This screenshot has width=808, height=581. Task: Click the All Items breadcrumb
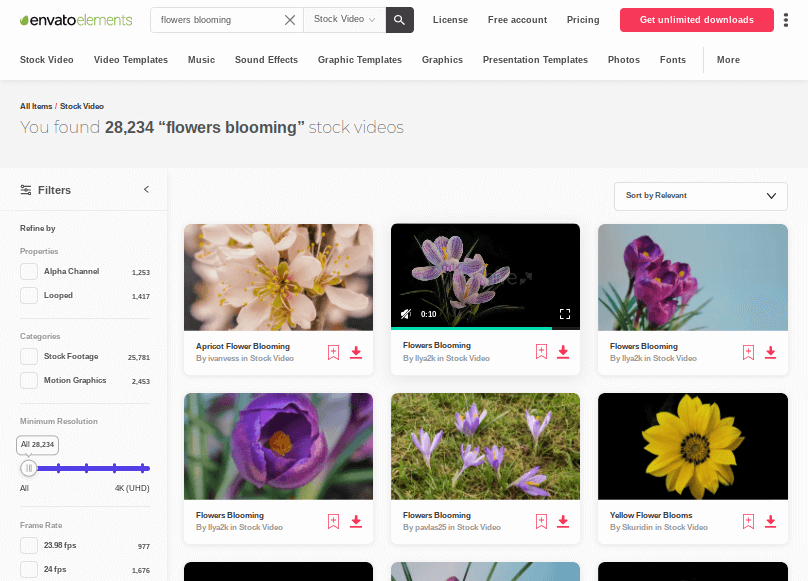[36, 106]
